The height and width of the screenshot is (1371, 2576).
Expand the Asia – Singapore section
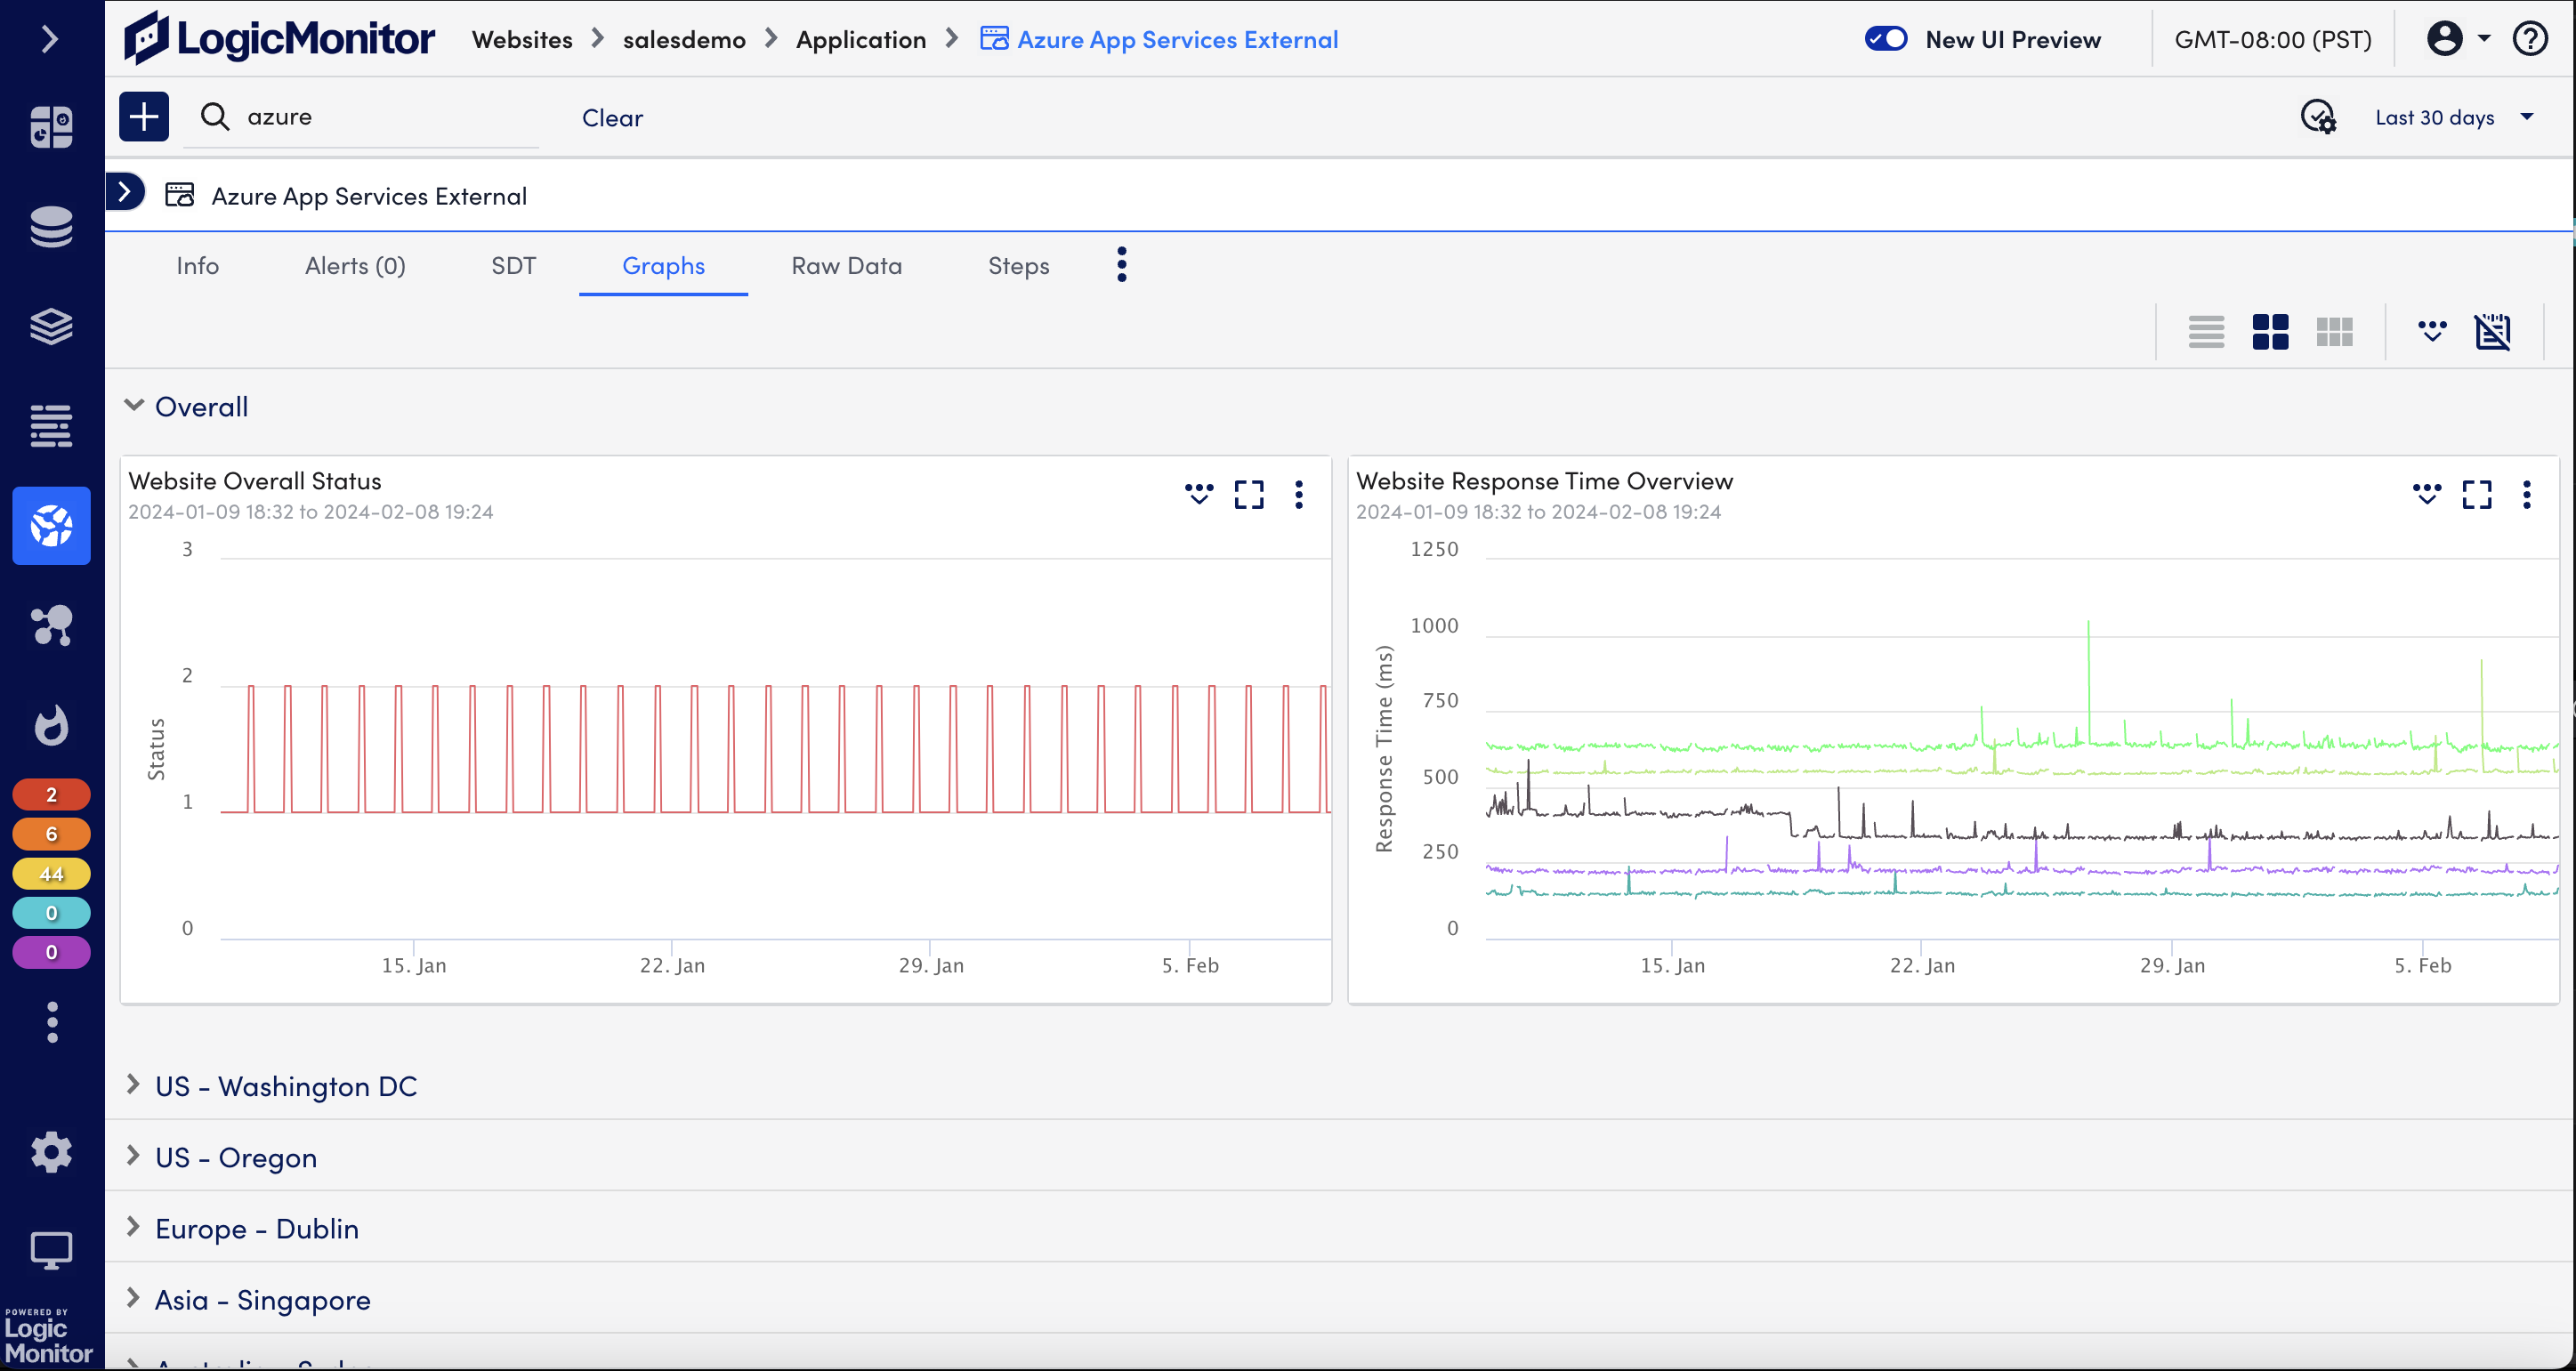133,1300
